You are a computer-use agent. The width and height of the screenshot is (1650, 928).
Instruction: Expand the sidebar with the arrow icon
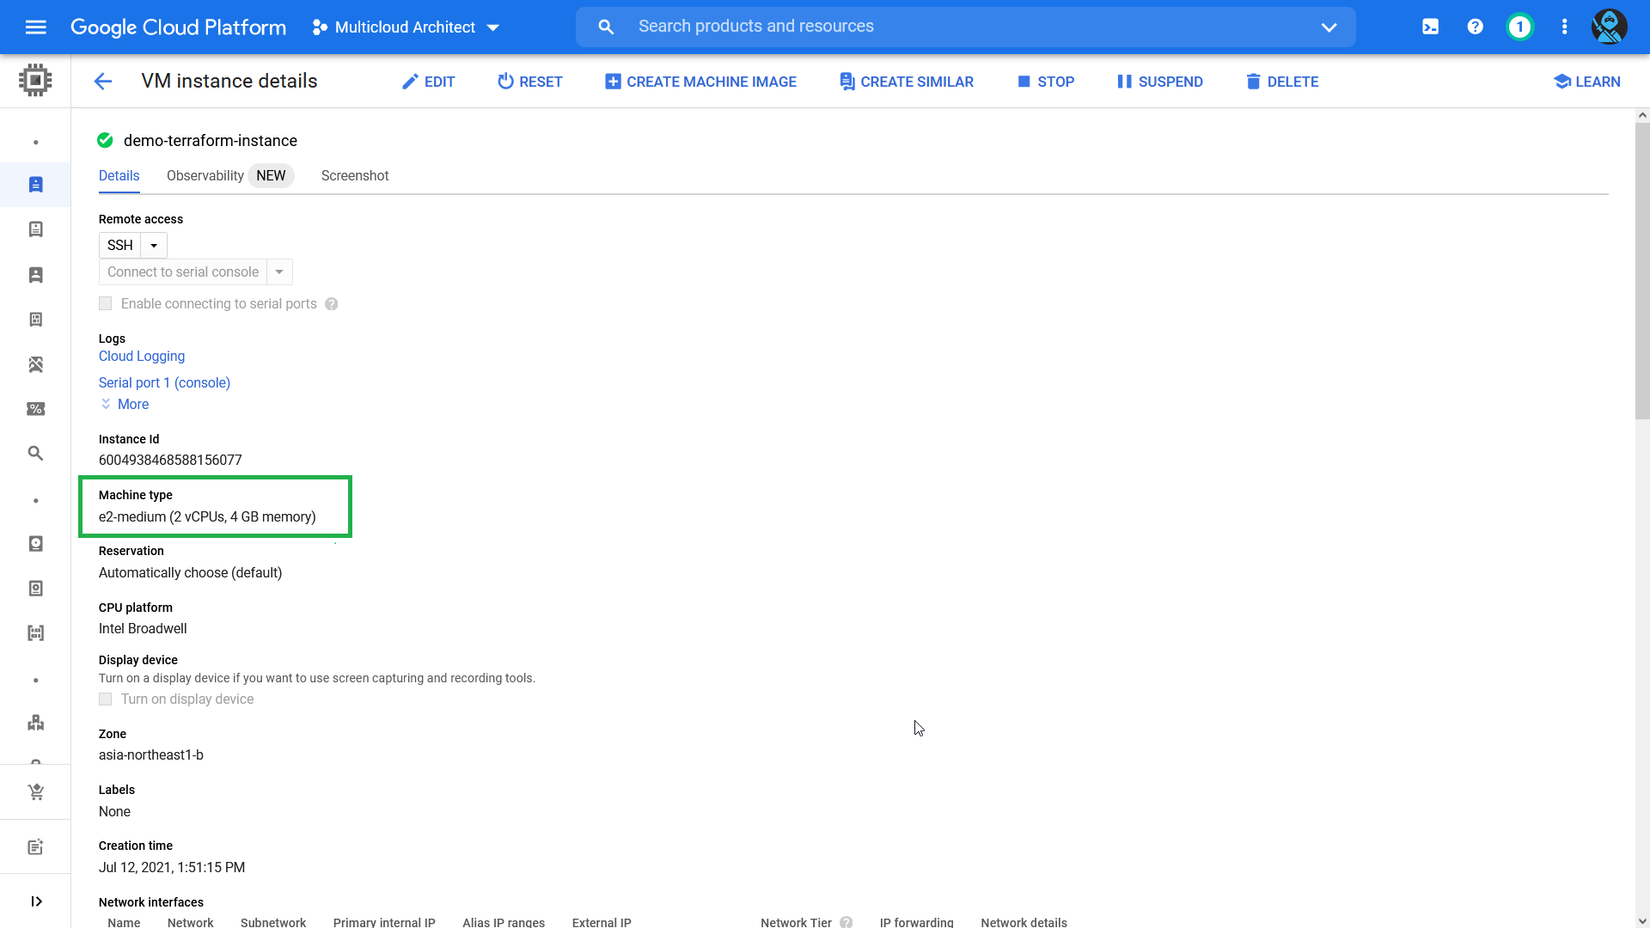coord(36,902)
